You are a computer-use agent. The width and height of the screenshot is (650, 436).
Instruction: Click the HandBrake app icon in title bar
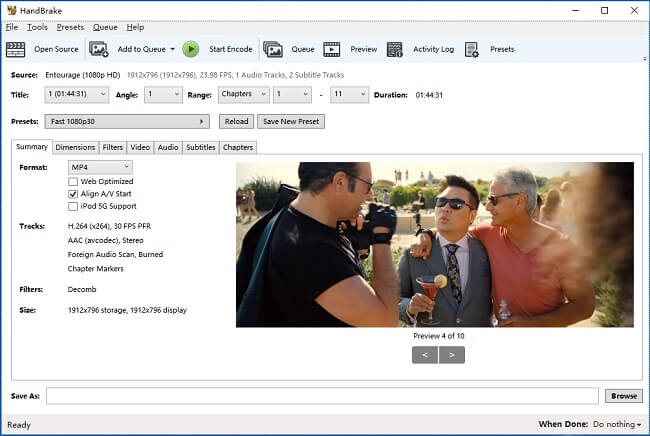(11, 10)
